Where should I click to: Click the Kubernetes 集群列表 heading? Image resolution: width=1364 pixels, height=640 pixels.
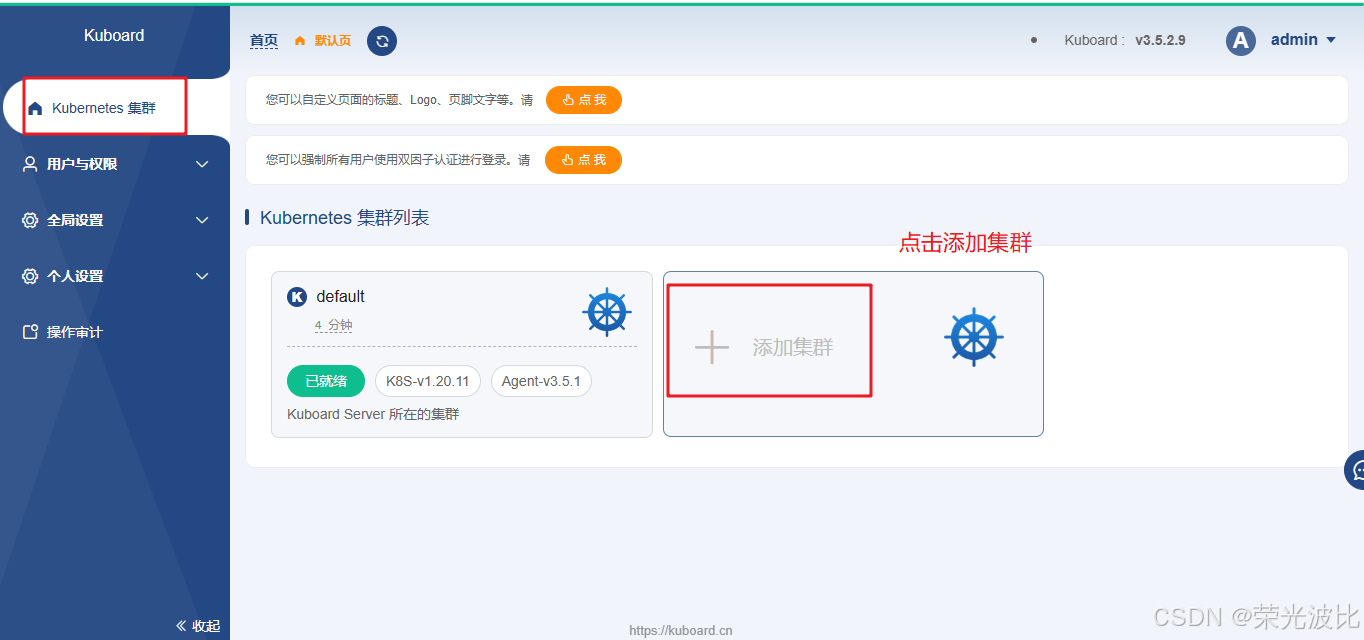click(345, 218)
